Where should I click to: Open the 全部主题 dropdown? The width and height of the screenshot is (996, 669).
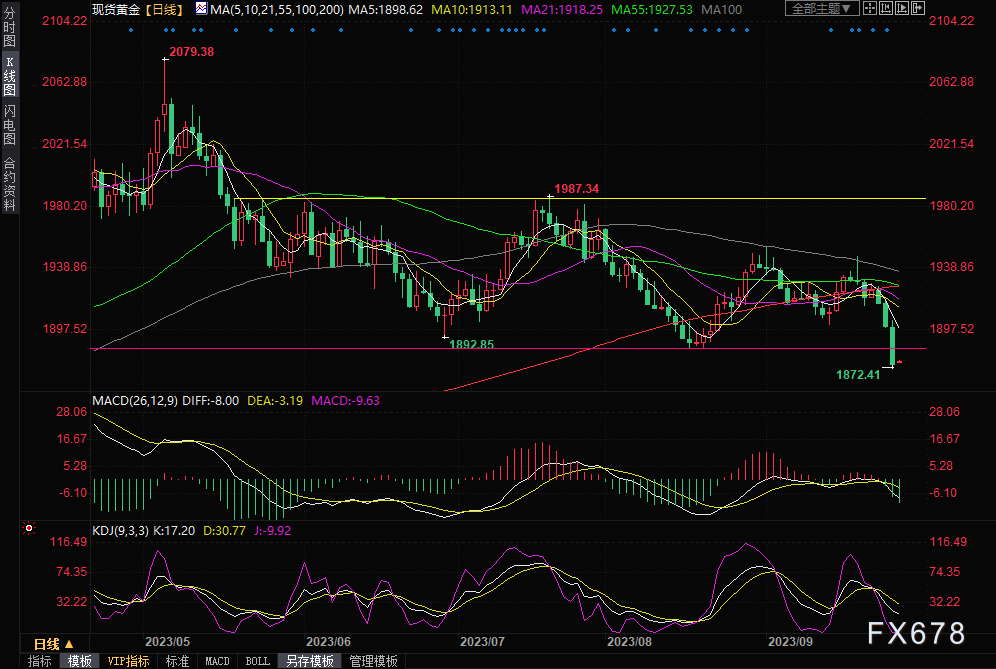pyautogui.click(x=821, y=9)
